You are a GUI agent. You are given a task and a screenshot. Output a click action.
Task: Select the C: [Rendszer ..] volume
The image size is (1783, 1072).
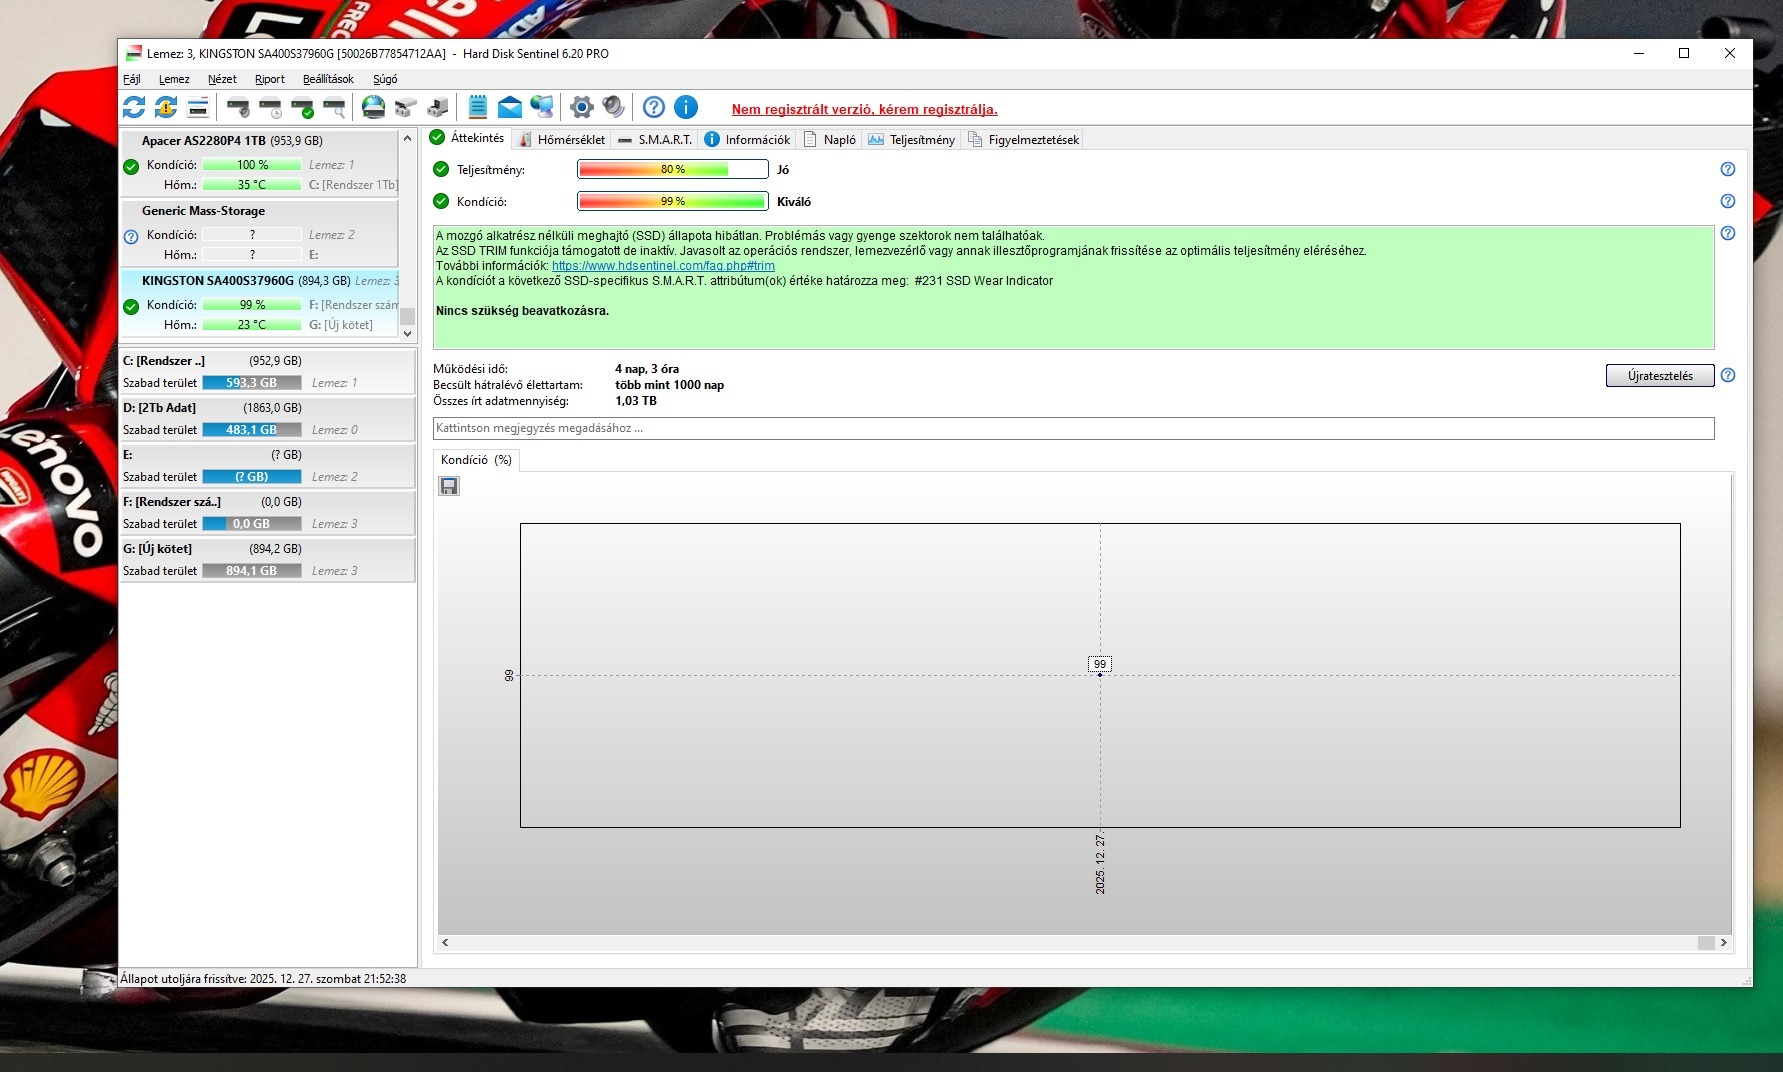(267, 371)
